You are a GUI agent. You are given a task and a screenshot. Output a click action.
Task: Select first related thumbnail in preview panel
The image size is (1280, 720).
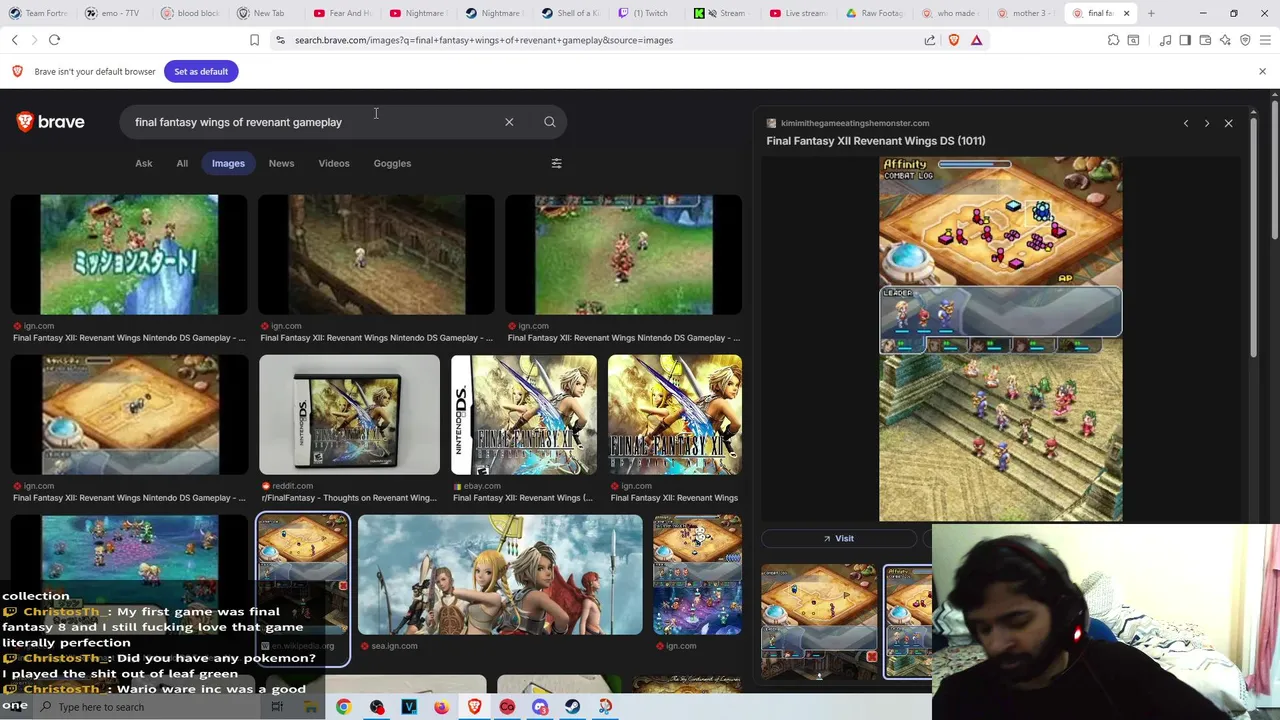[819, 620]
